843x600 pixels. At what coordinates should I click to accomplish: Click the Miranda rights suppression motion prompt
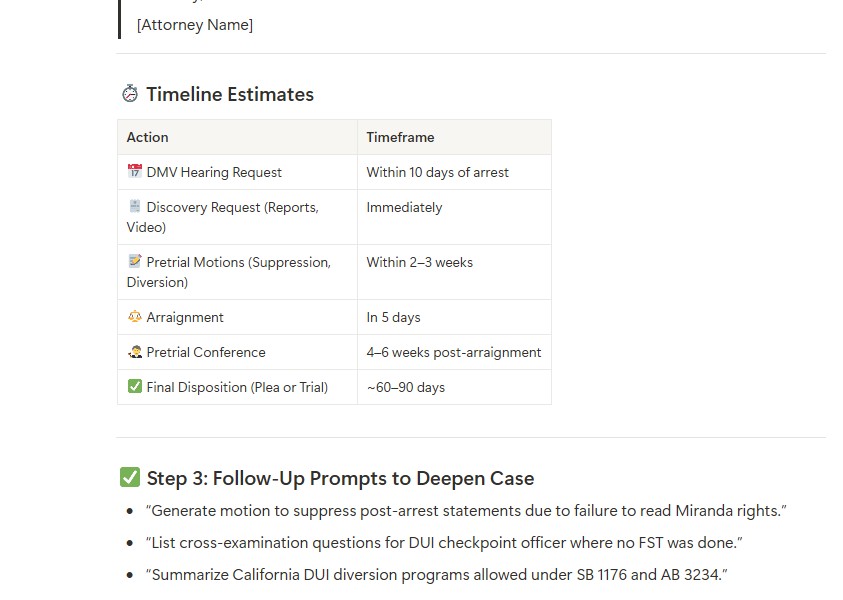[466, 511]
